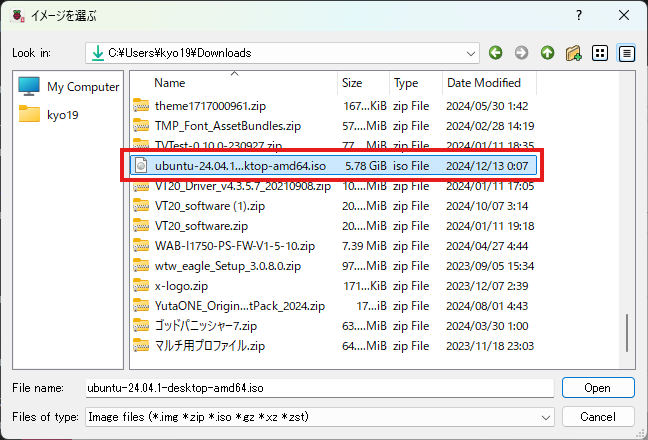Click the vertical scrollbar of file list
The height and width of the screenshot is (440, 648).
[x=627, y=332]
